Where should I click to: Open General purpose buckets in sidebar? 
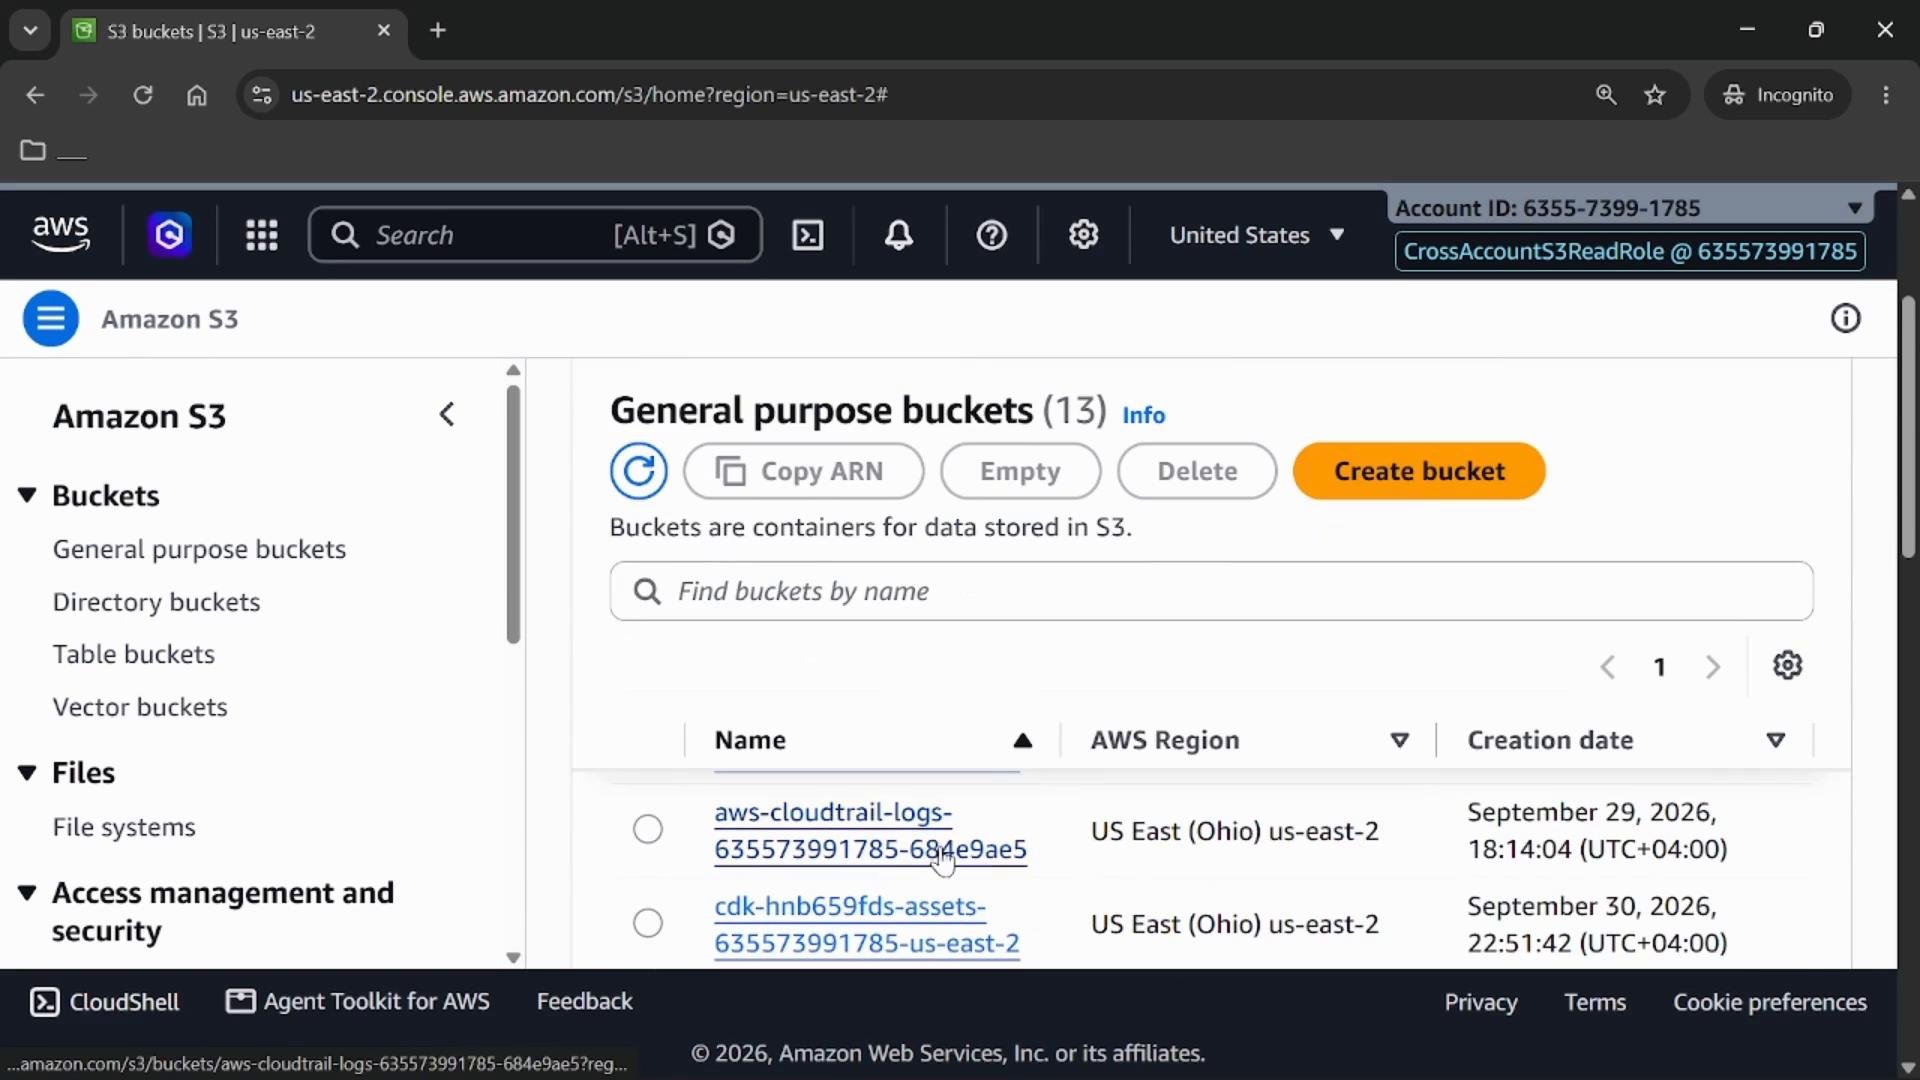[x=199, y=549]
